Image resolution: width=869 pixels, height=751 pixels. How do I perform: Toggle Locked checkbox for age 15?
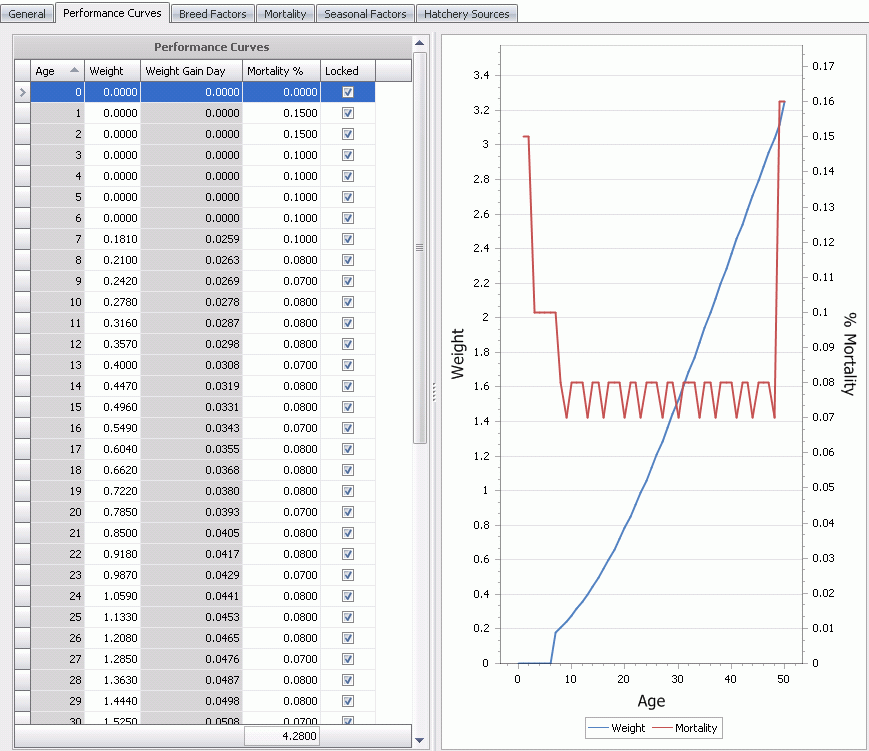[348, 407]
